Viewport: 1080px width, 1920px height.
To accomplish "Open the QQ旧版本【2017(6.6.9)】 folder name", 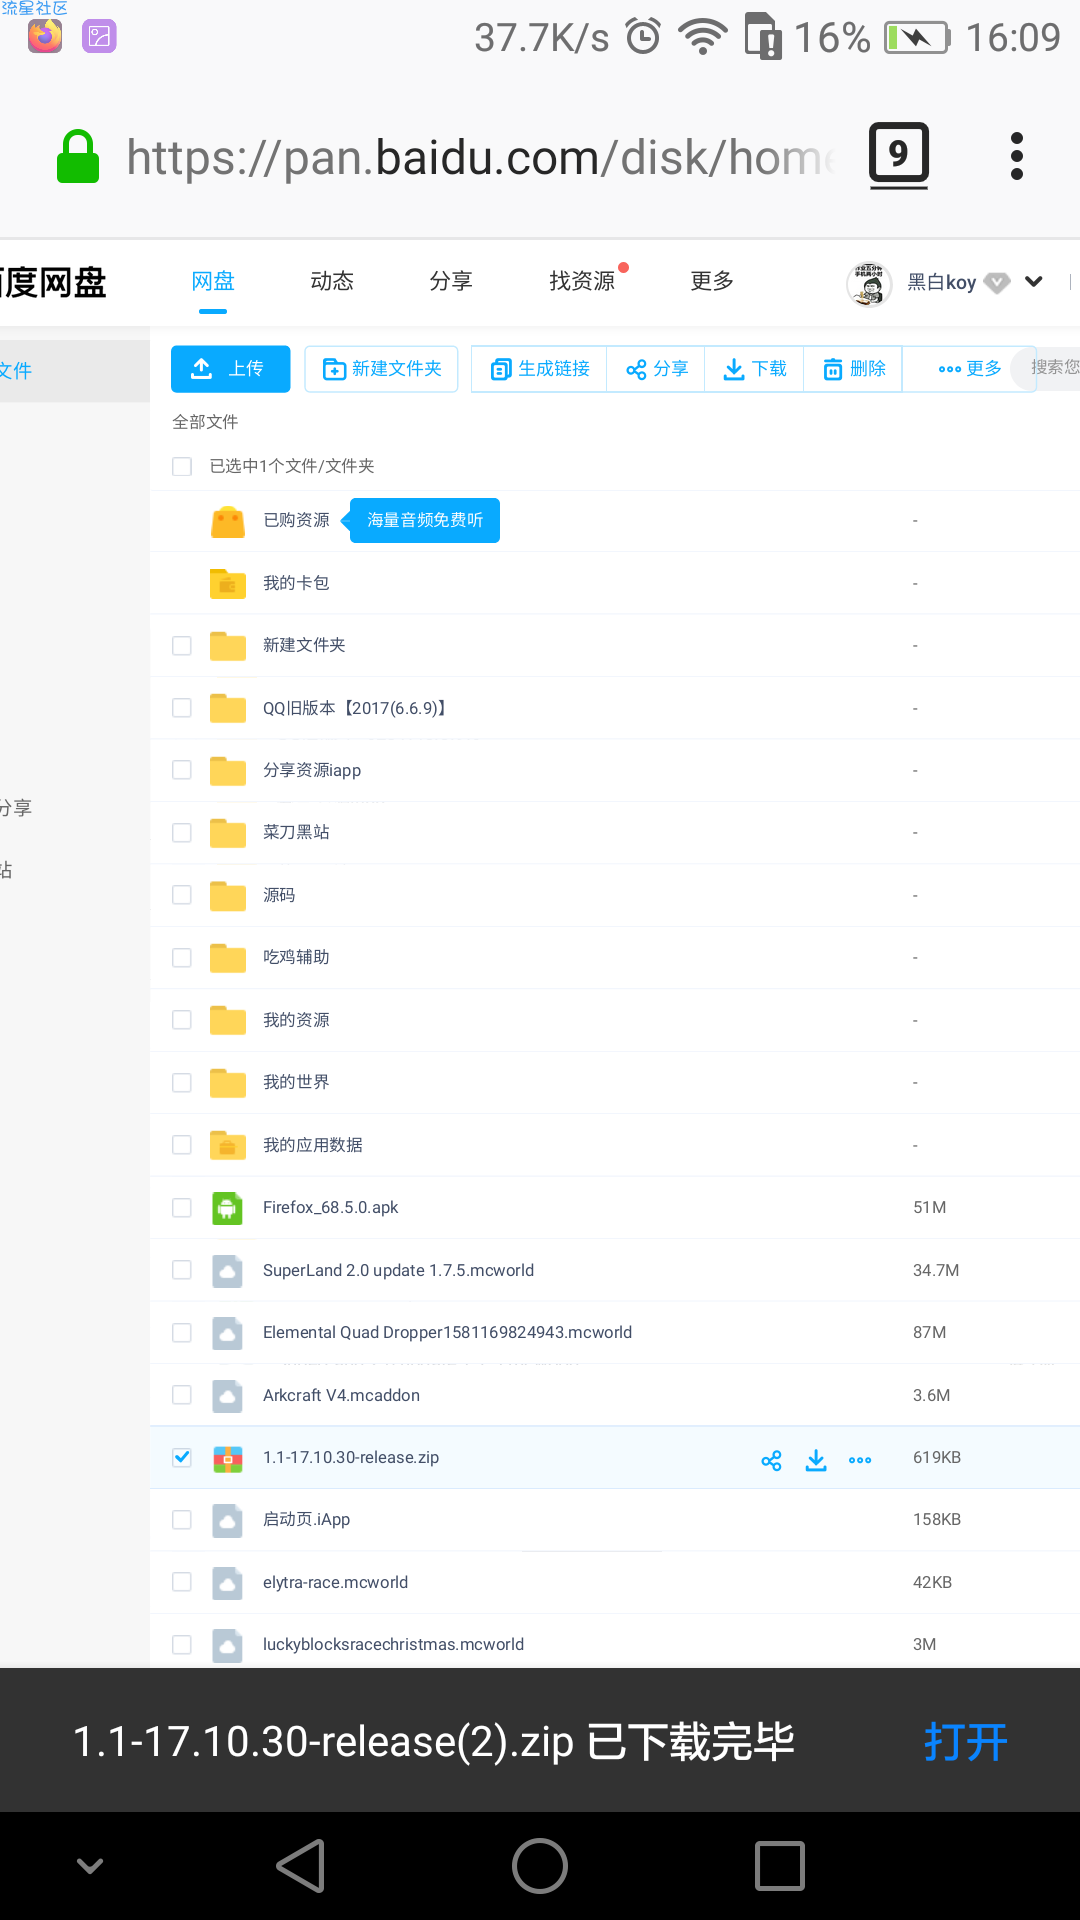I will [x=356, y=708].
